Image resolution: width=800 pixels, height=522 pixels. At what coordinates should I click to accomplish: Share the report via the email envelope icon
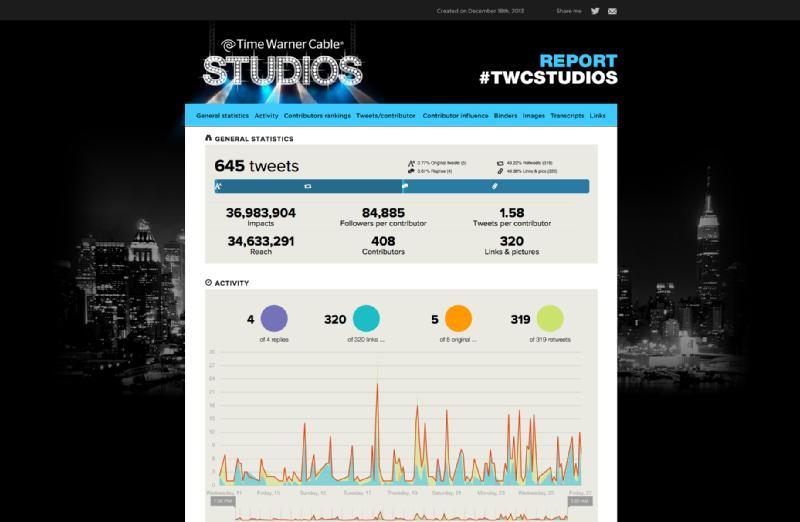[612, 11]
